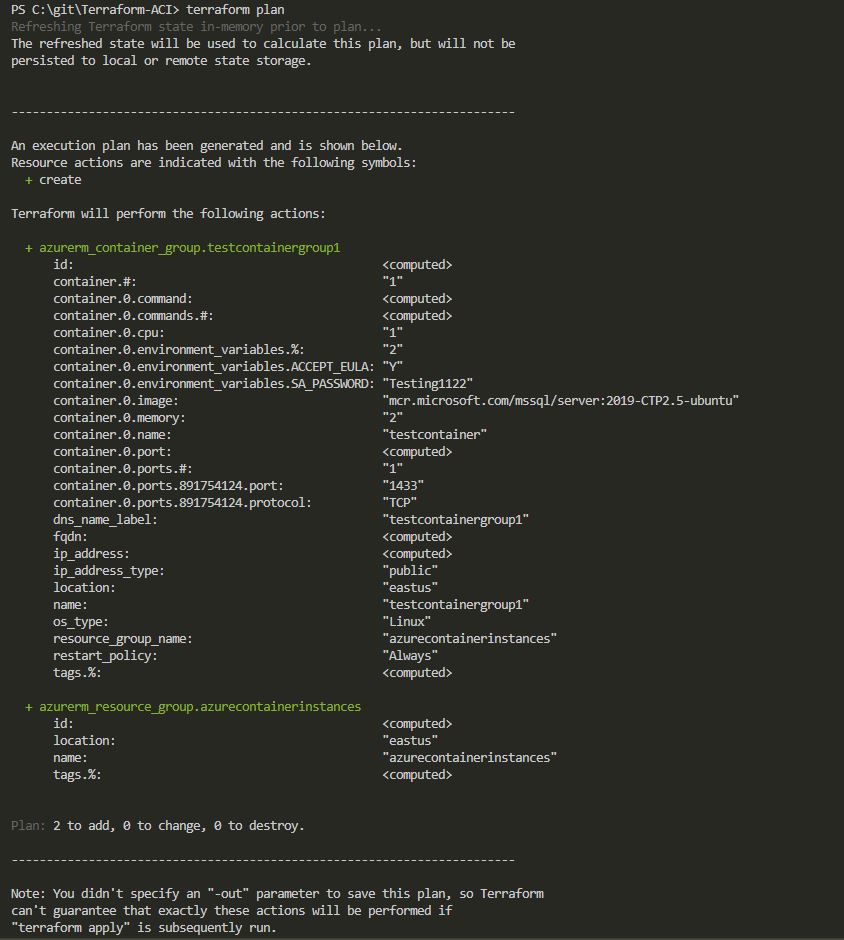Click the resource_group_name value "azurecontainerinstances"
Screen dimensions: 844x940
pyautogui.click(x=469, y=638)
